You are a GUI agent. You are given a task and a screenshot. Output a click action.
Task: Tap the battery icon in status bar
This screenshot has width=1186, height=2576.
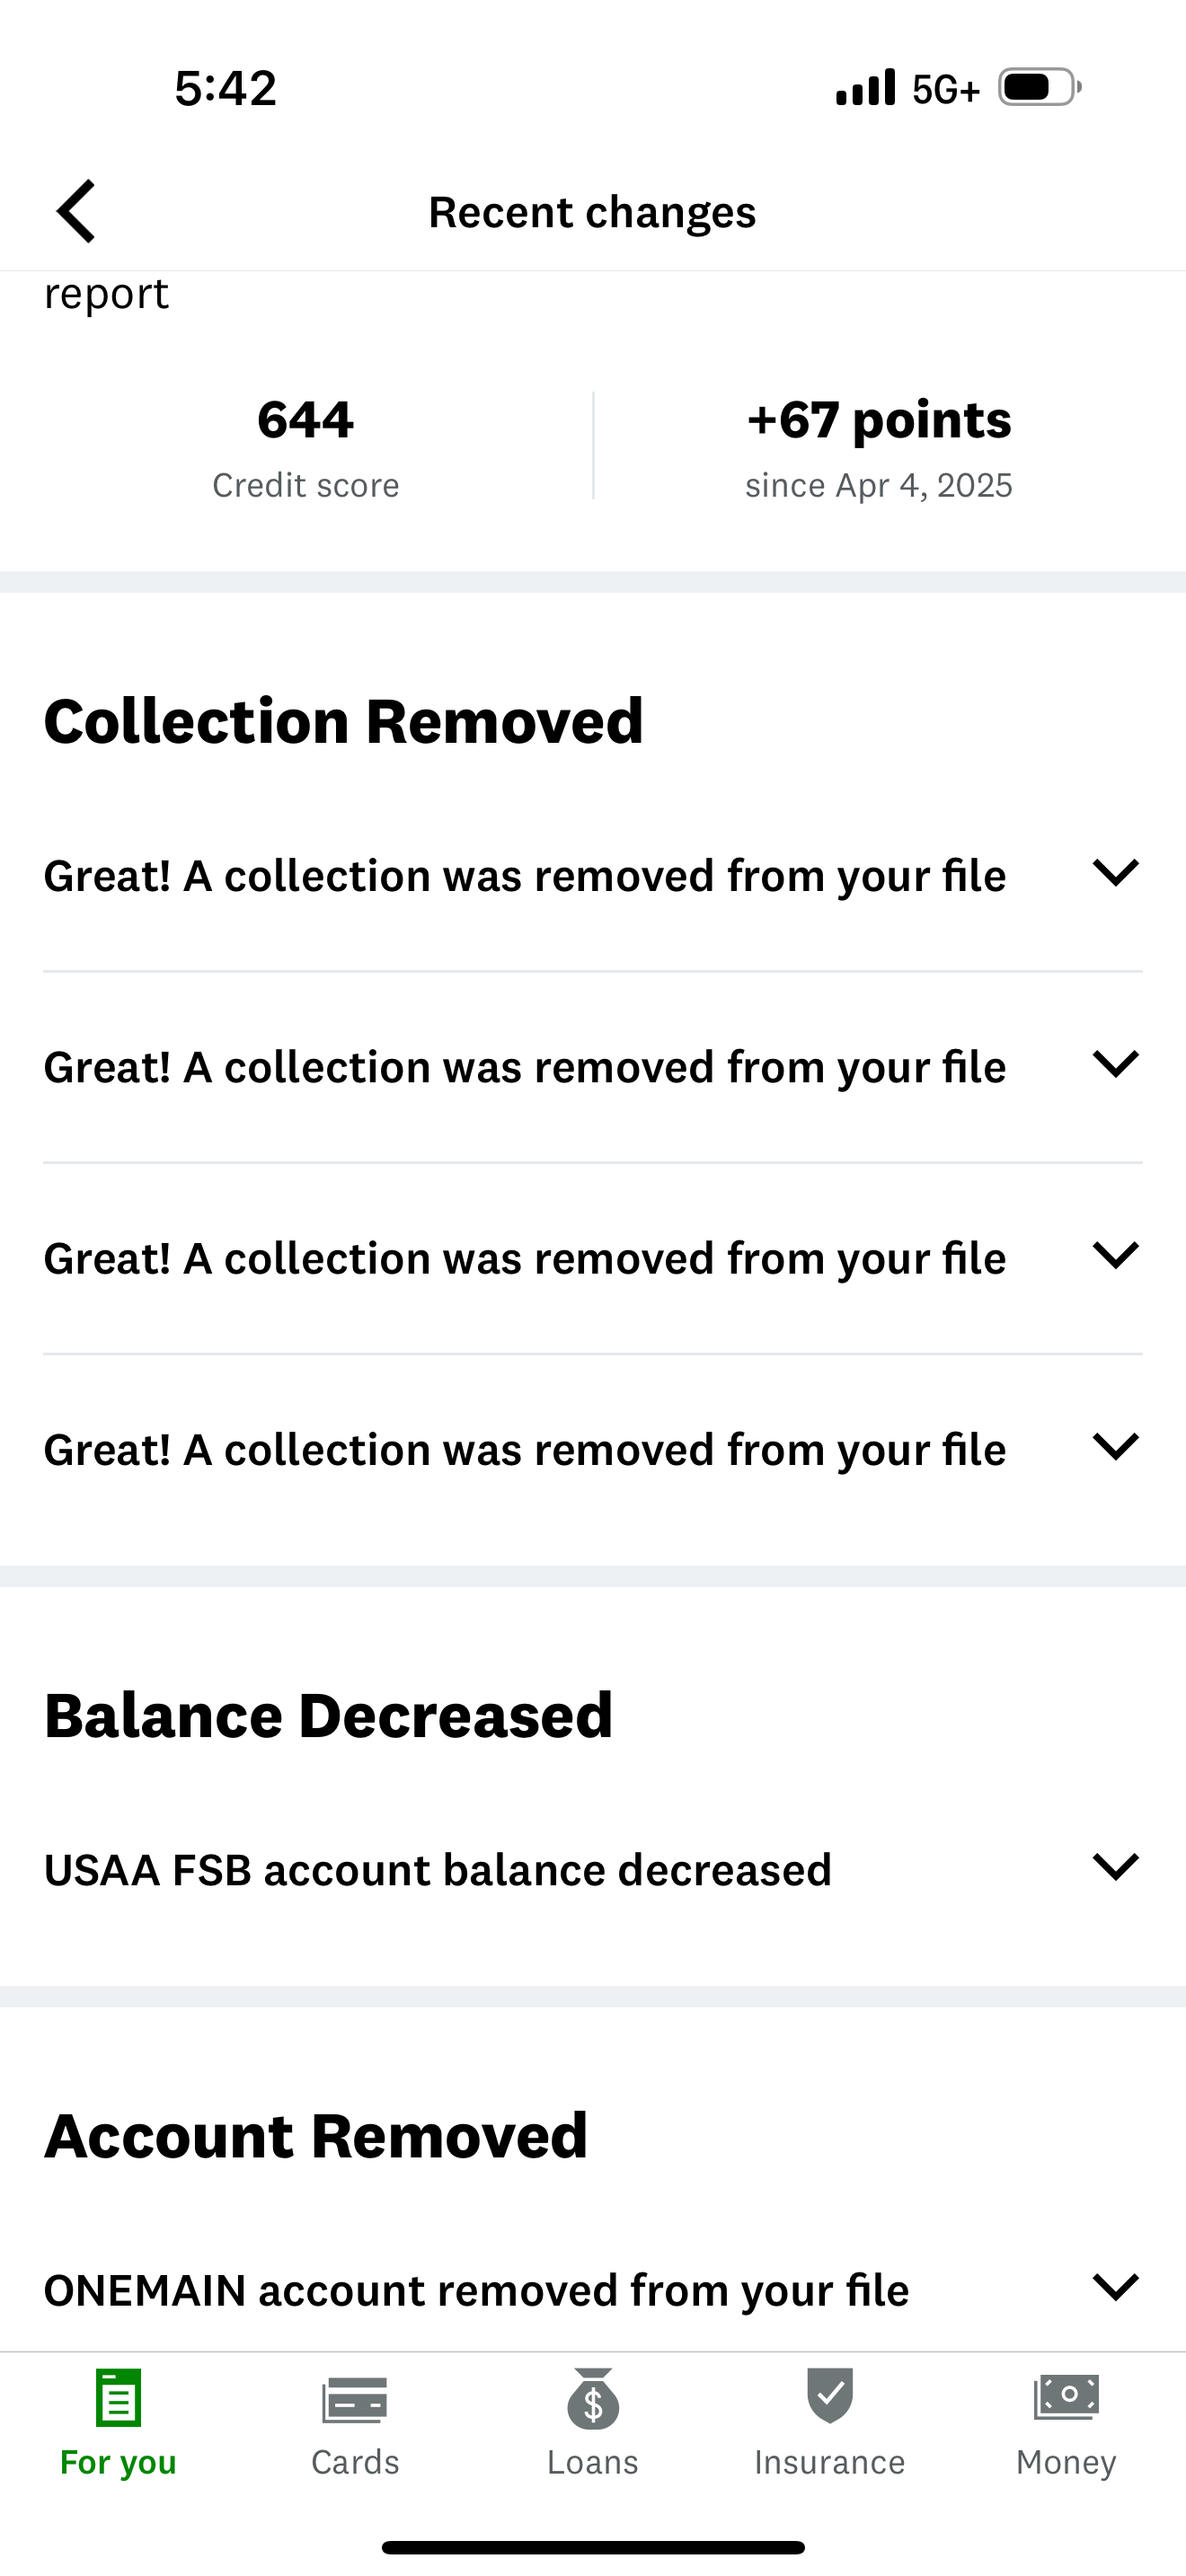click(x=1036, y=88)
